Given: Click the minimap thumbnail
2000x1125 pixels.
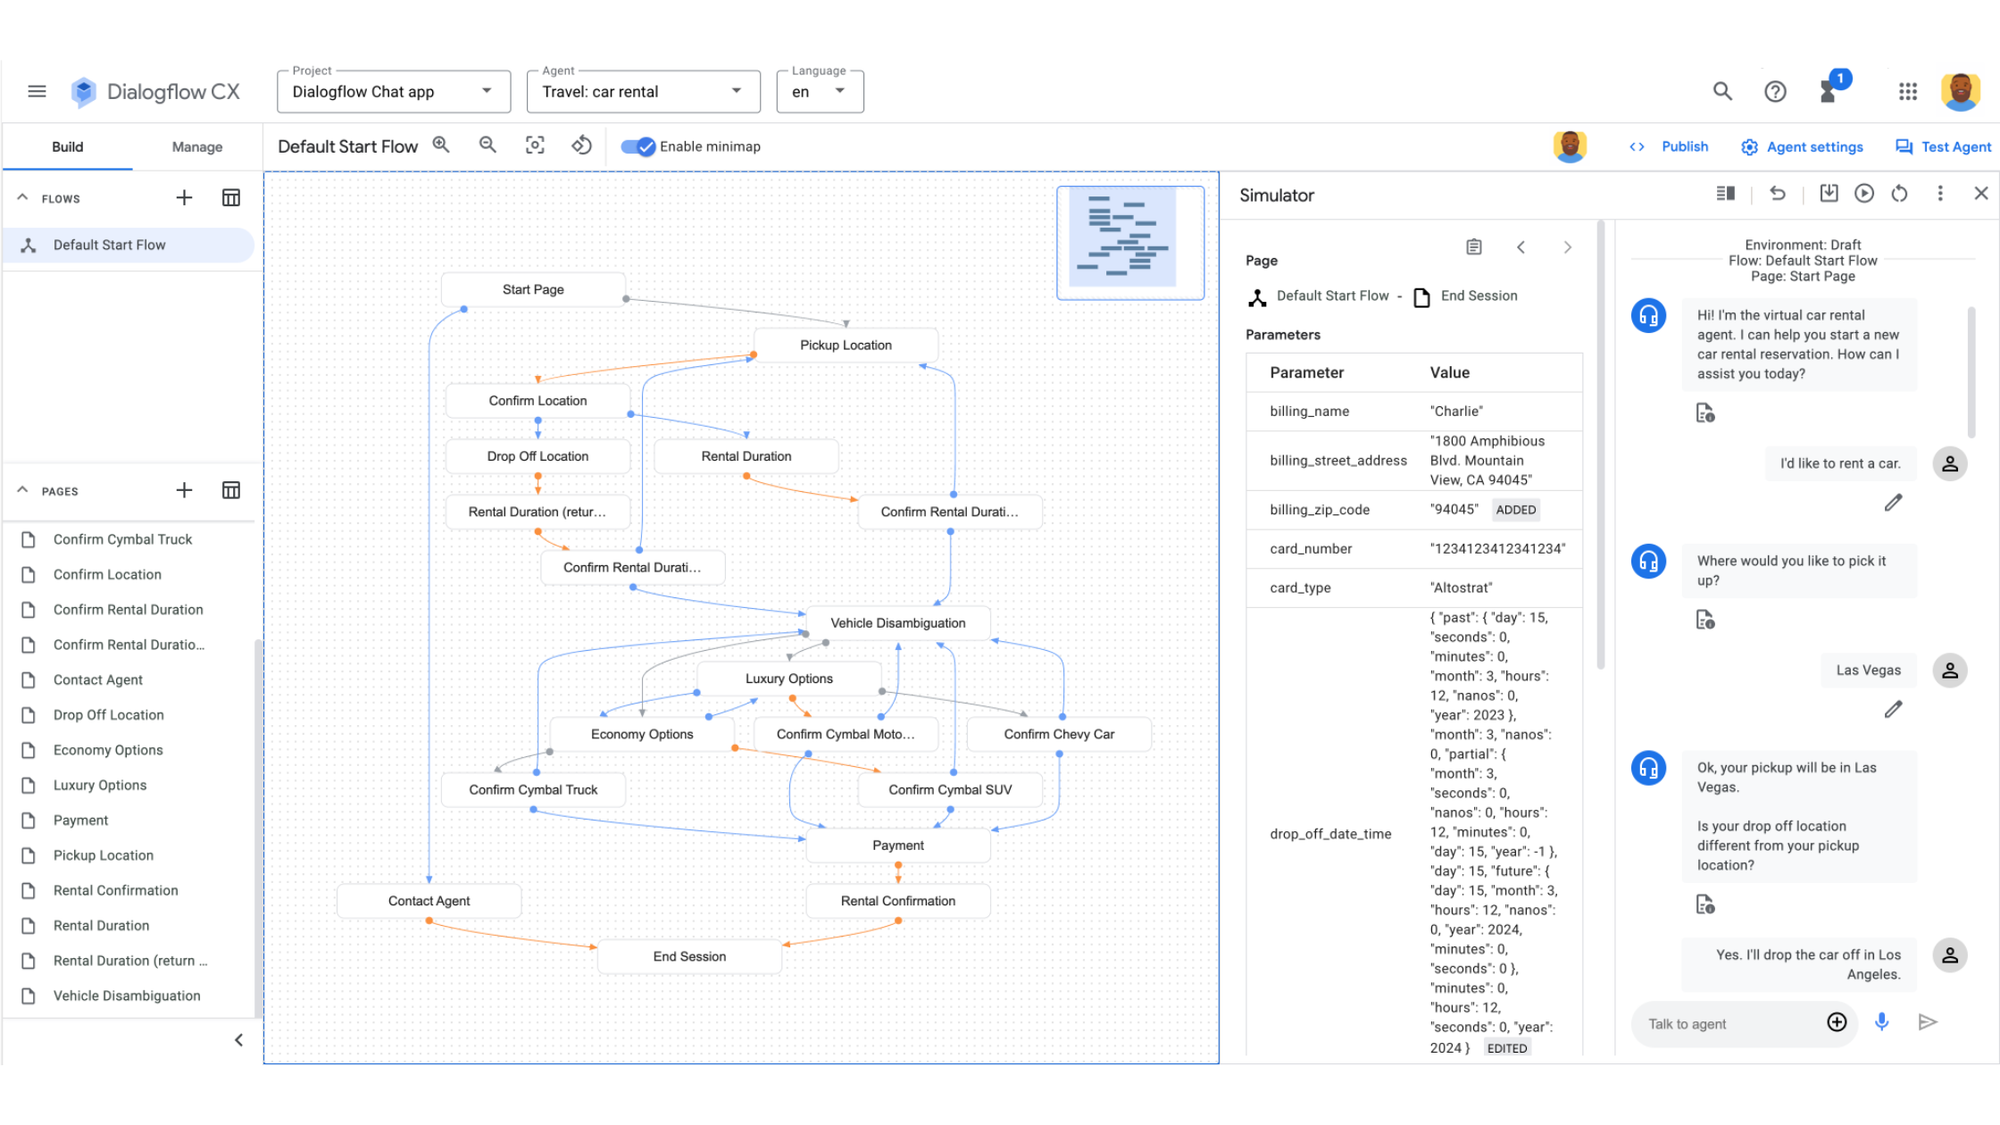Looking at the screenshot, I should [1130, 242].
